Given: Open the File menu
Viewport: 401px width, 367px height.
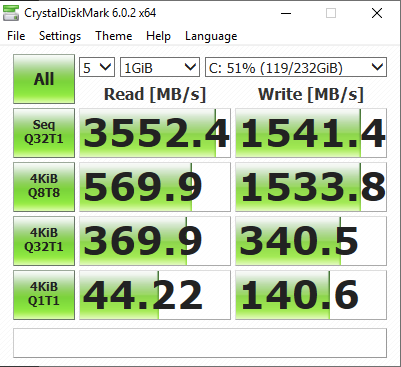Looking at the screenshot, I should [x=16, y=36].
